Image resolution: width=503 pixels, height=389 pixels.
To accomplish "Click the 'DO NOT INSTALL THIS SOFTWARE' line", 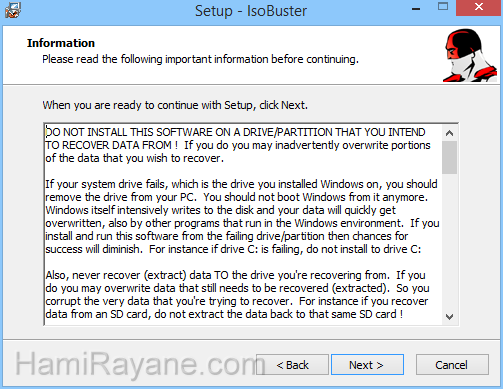I will (x=235, y=132).
